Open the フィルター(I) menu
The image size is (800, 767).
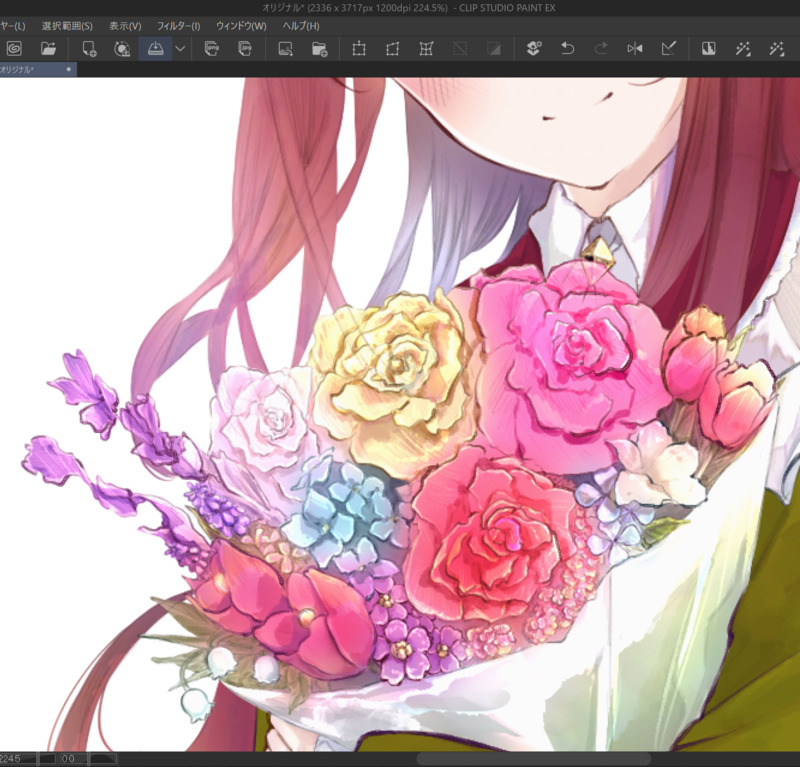(x=178, y=25)
